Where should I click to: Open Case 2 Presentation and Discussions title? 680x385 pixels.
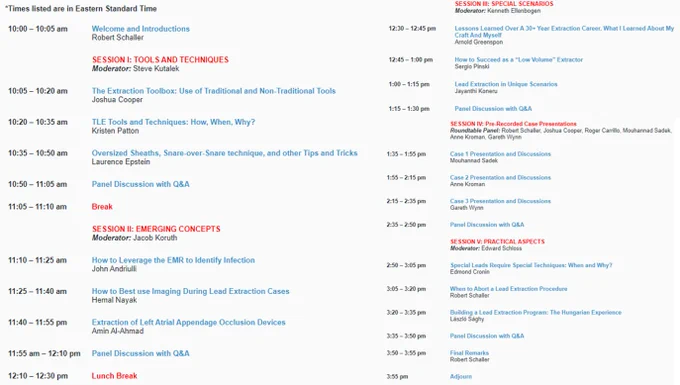pos(500,177)
